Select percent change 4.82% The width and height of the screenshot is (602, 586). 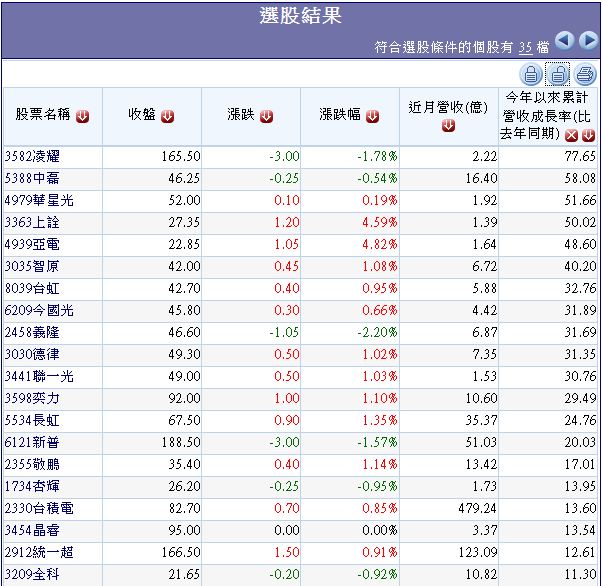pos(380,245)
